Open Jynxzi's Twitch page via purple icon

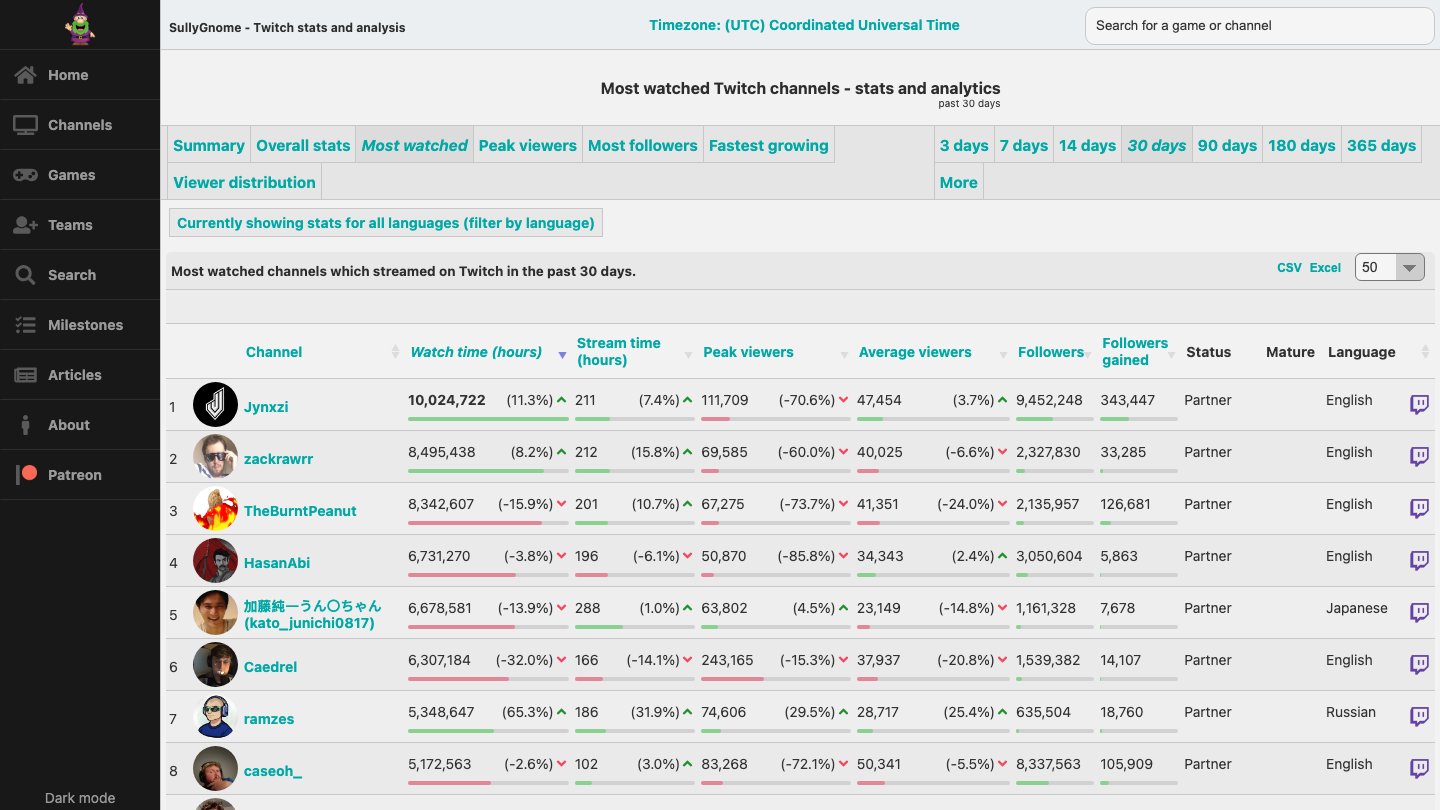(1419, 404)
